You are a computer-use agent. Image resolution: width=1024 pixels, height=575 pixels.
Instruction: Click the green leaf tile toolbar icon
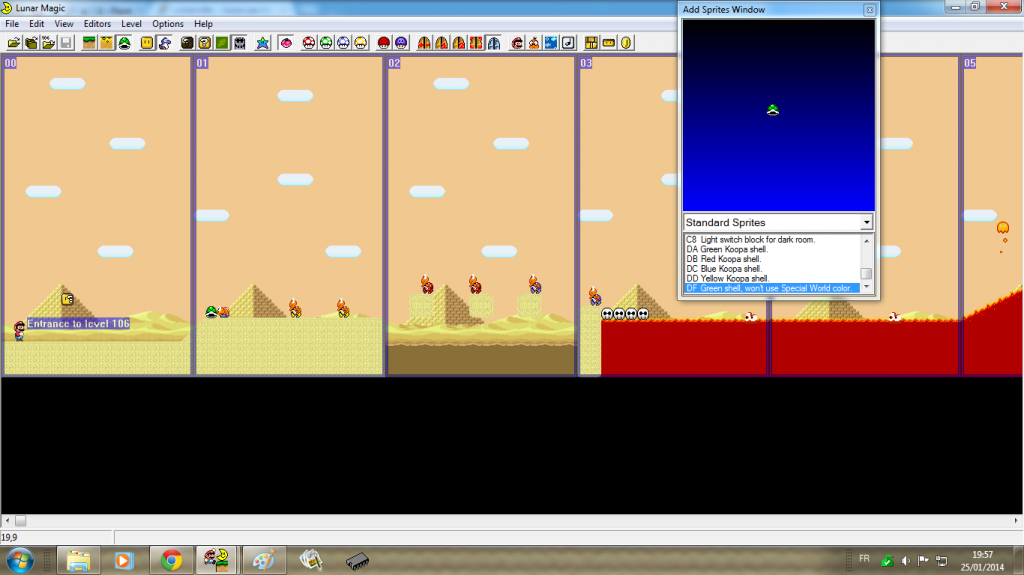(222, 43)
